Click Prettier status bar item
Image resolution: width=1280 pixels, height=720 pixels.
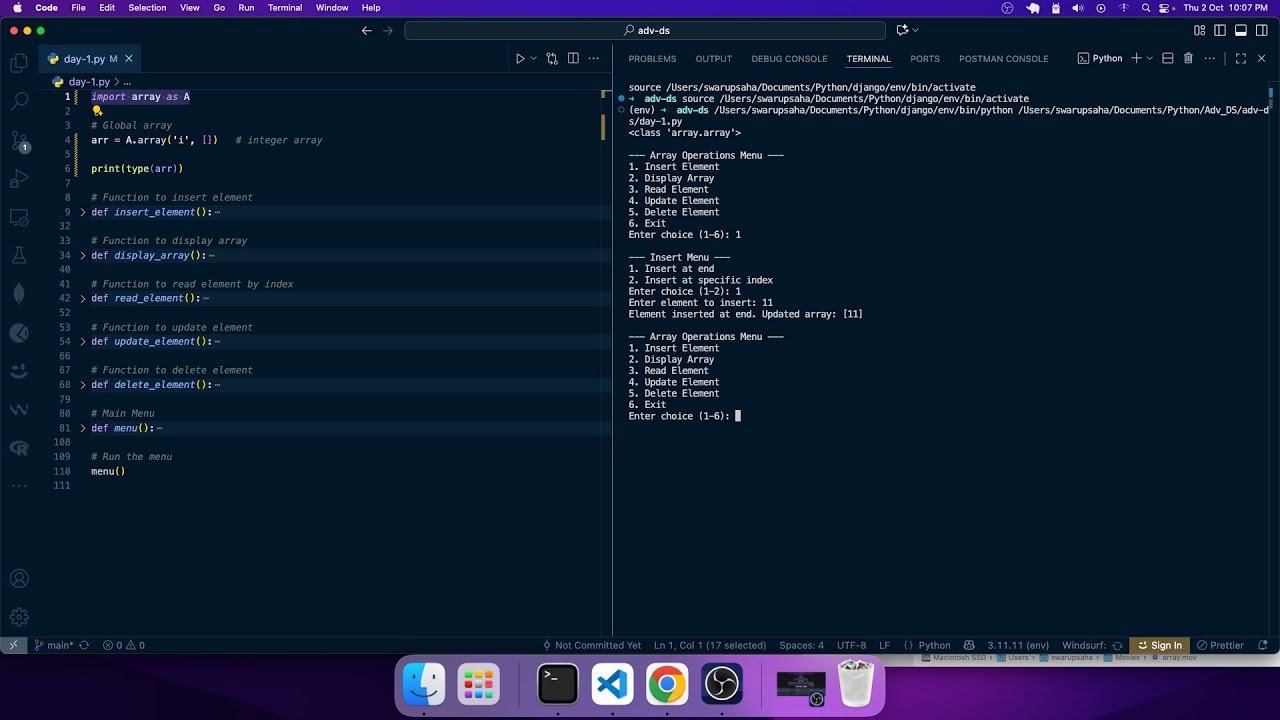pos(1220,645)
